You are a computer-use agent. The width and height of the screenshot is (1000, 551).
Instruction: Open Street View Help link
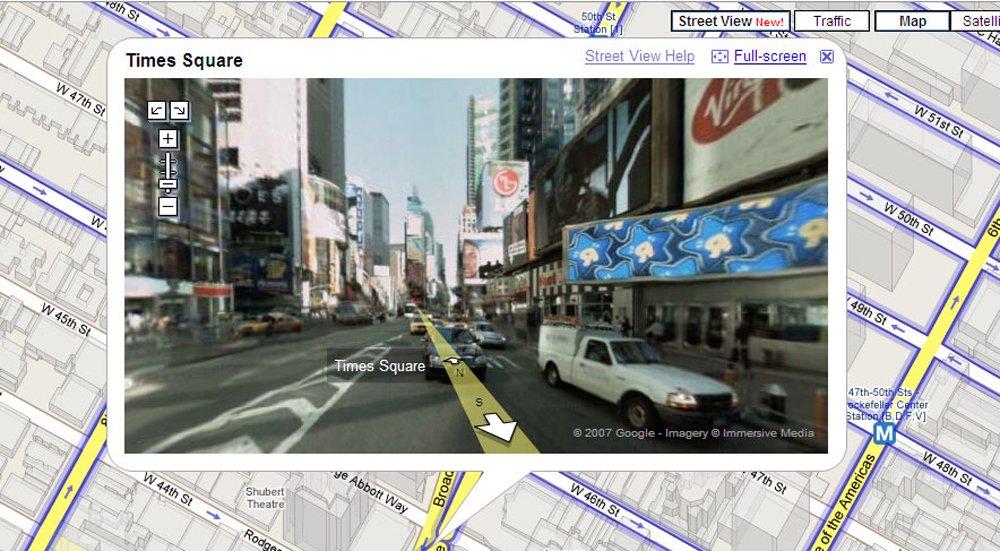[x=640, y=56]
